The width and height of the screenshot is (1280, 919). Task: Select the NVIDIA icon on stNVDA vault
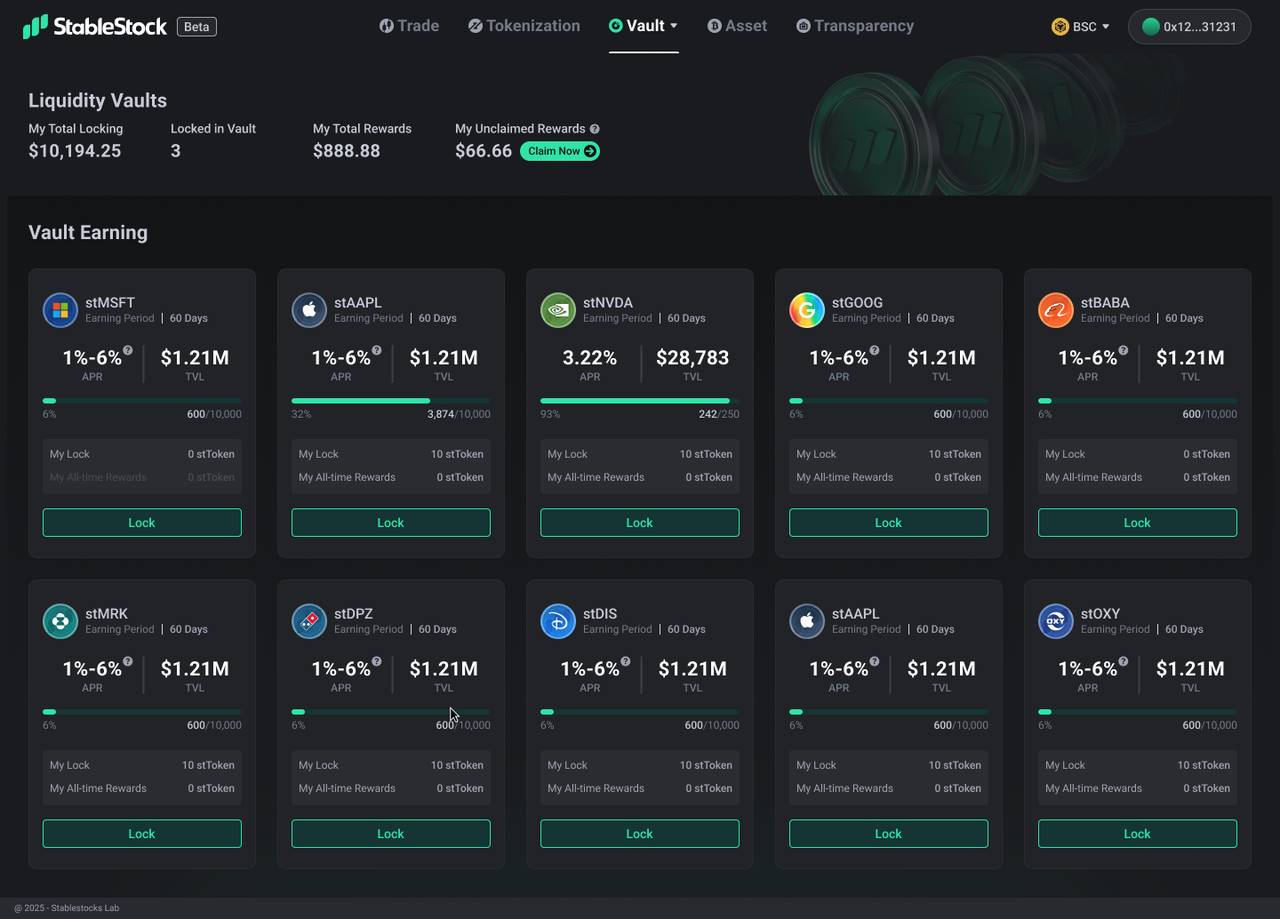[558, 310]
